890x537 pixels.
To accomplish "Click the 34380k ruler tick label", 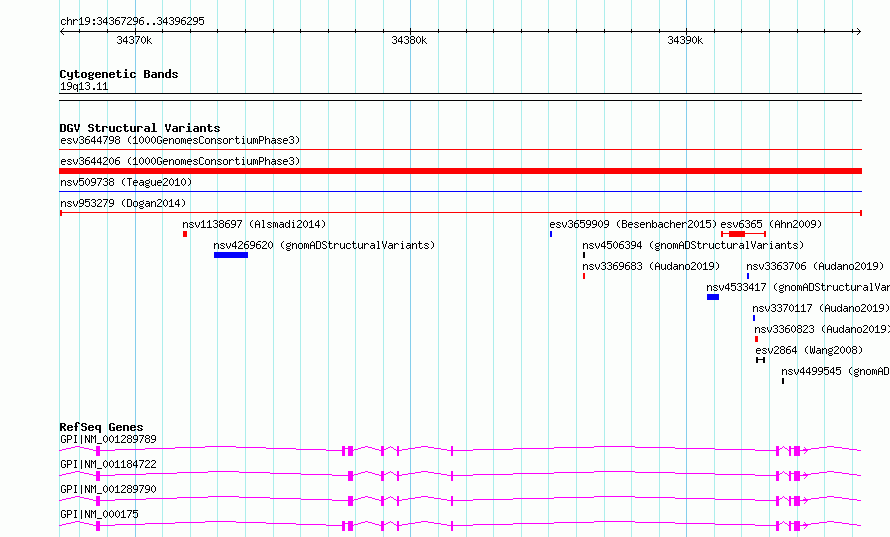I will 409,40.
